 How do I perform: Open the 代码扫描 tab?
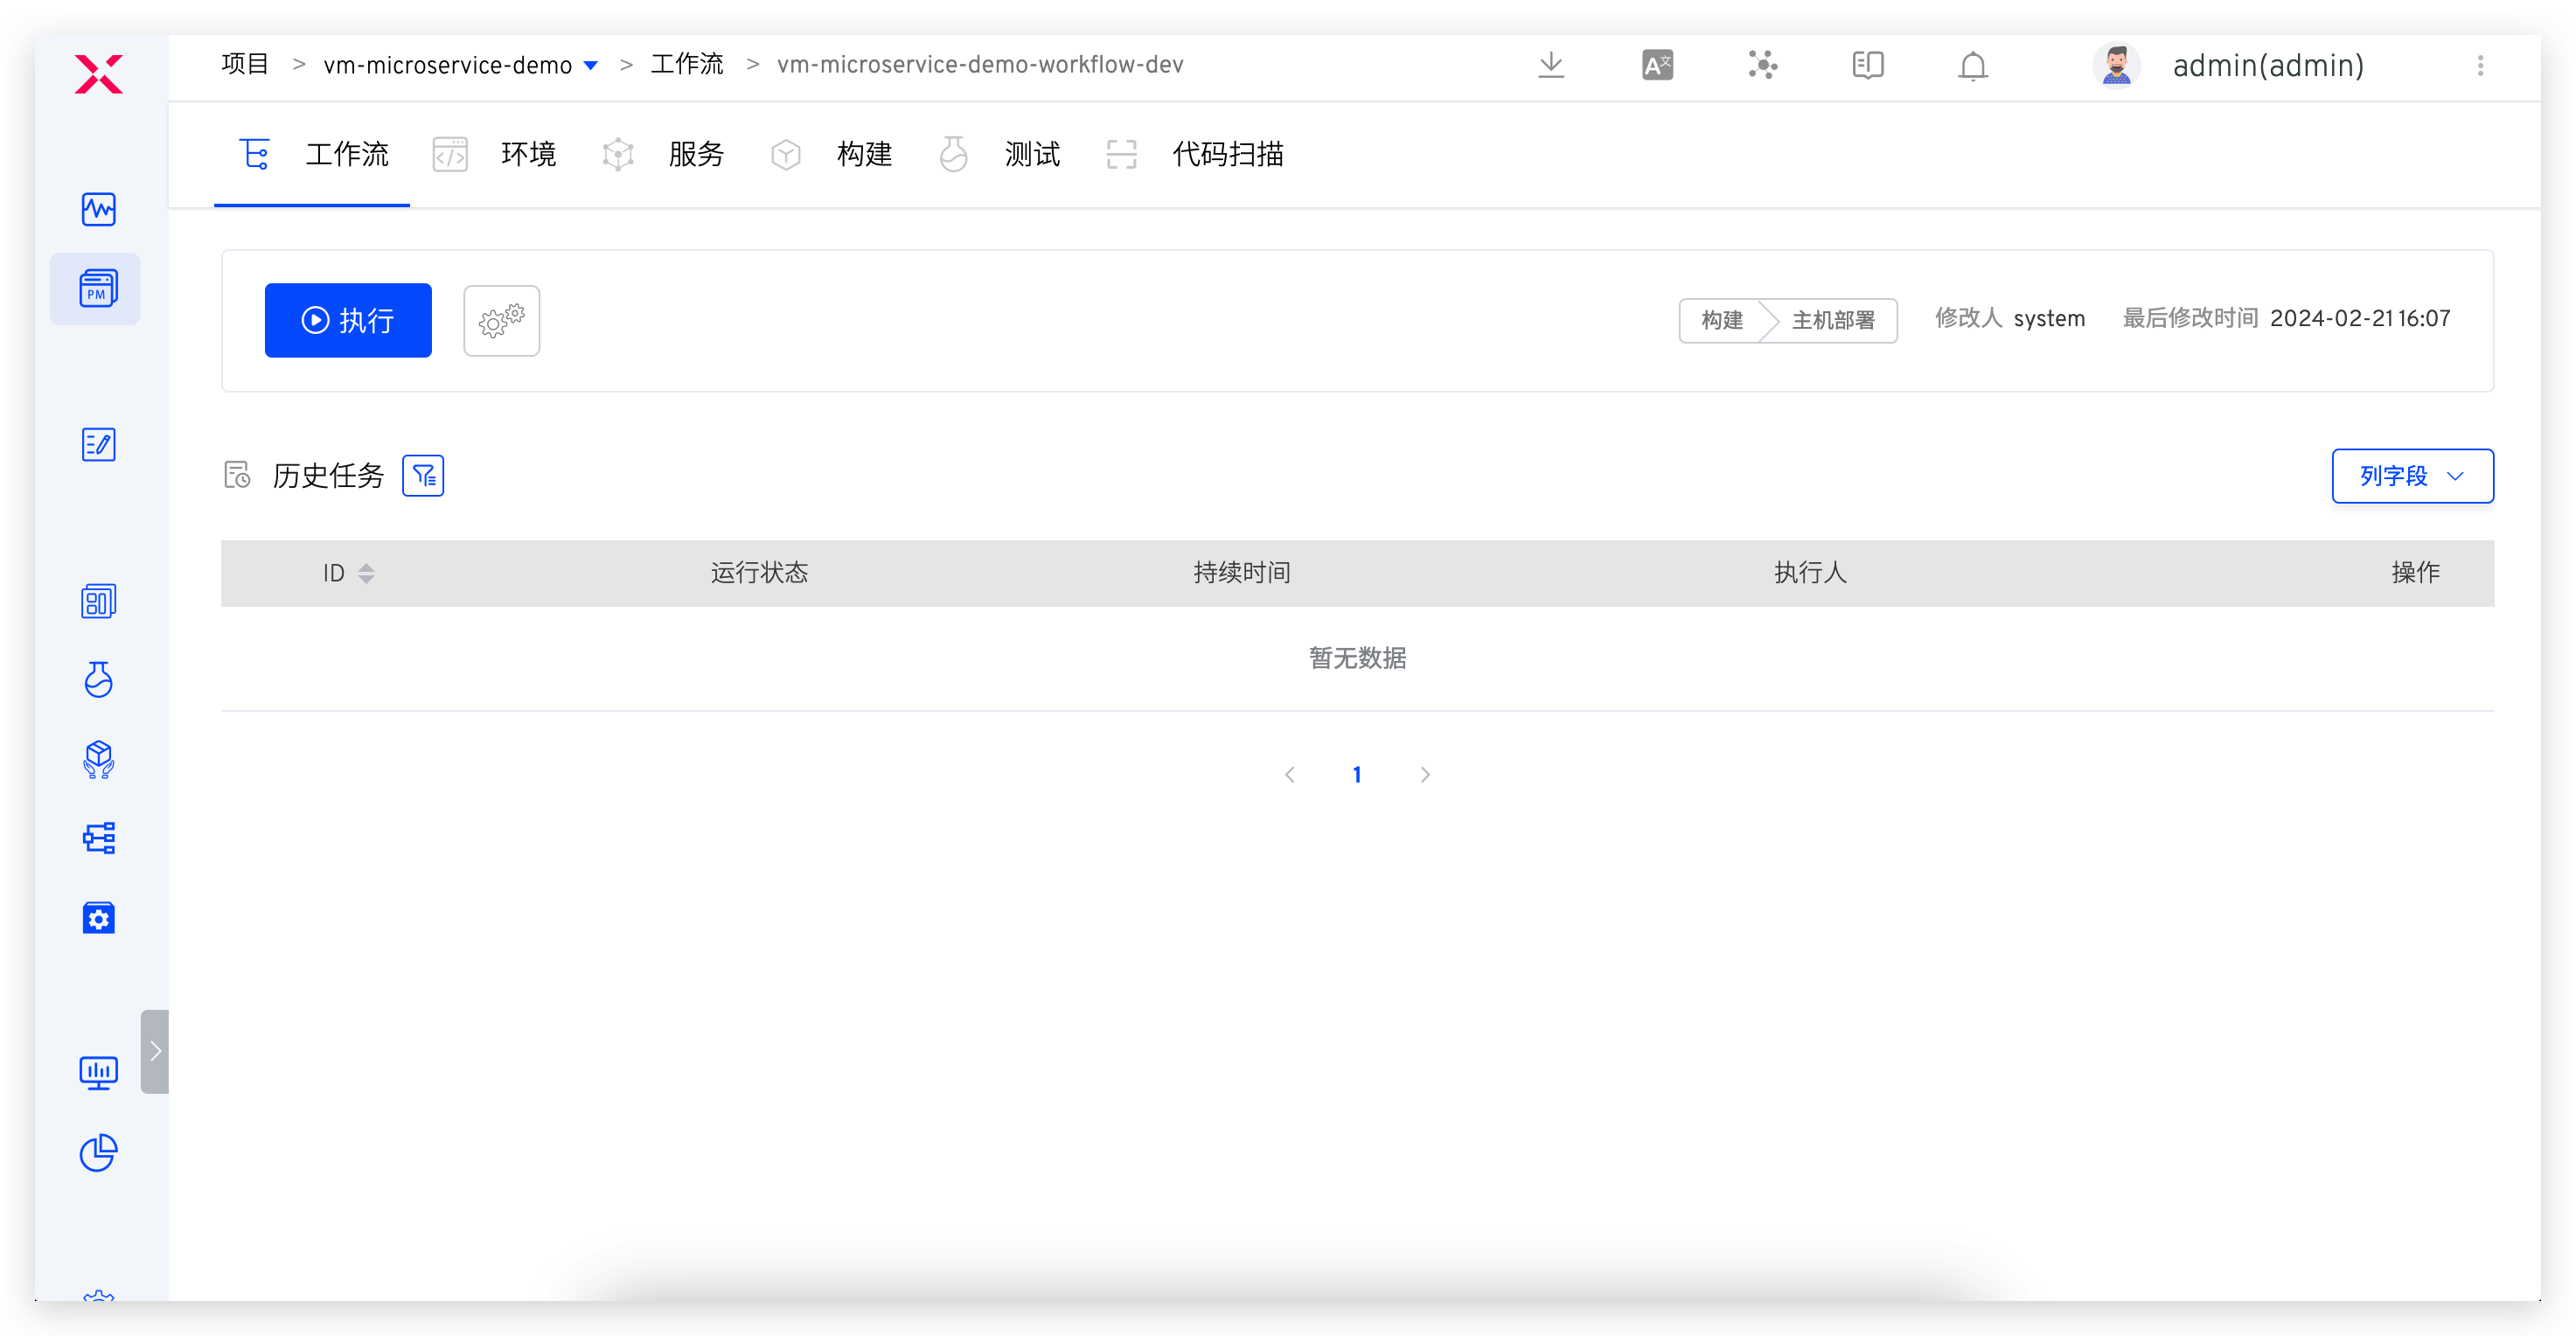[x=1228, y=154]
